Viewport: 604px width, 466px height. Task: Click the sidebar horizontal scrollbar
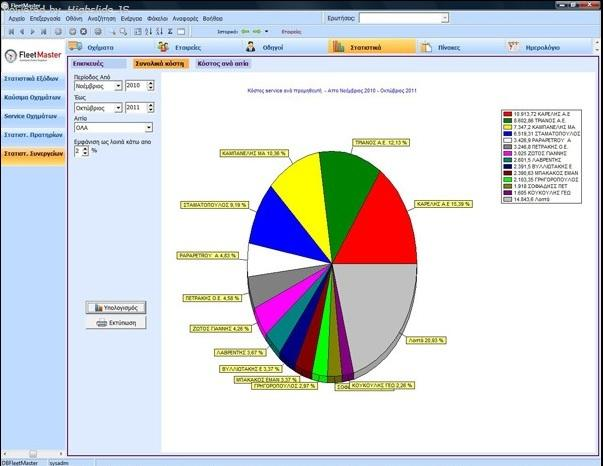tap(33, 454)
